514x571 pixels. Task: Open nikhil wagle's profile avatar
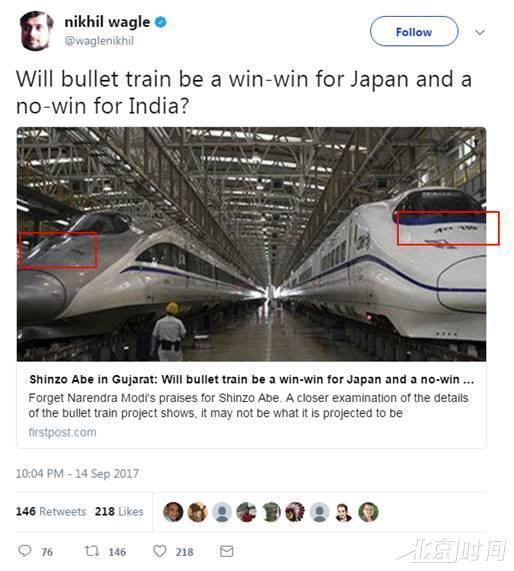point(36,31)
